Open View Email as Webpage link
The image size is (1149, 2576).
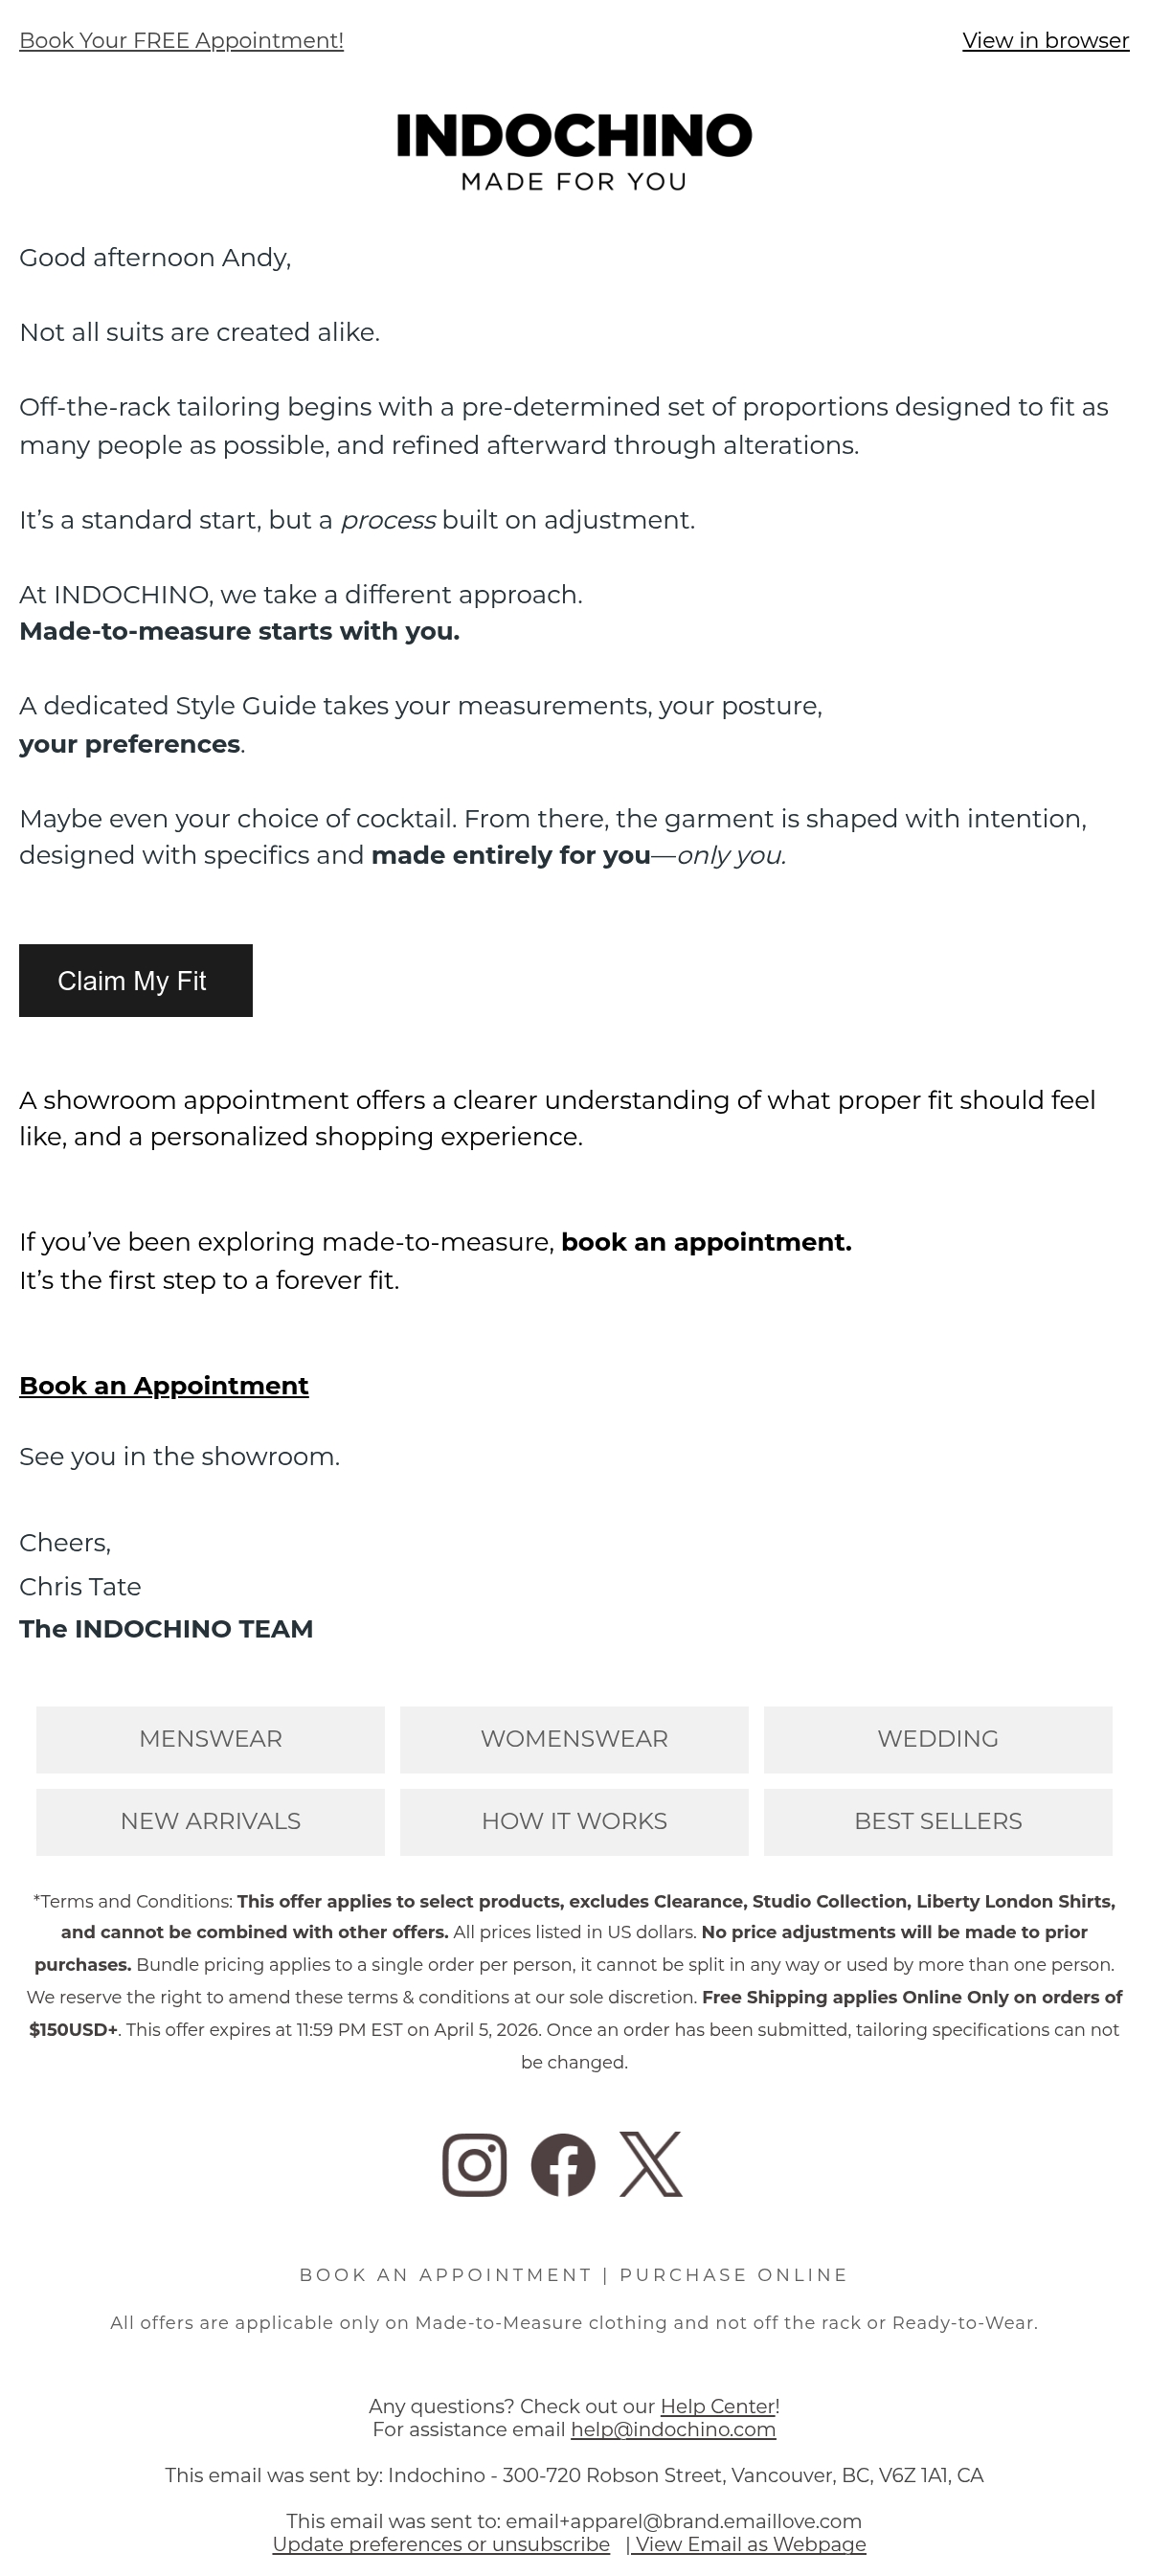(747, 2544)
